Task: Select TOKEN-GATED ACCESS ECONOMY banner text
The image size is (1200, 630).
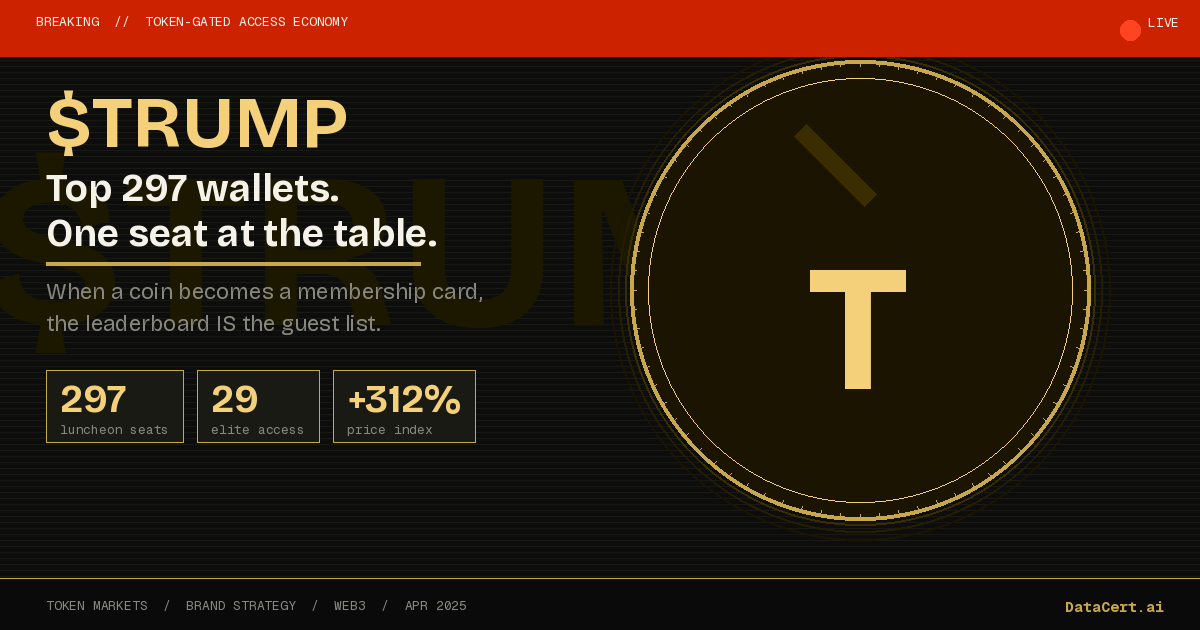Action: pyautogui.click(x=246, y=22)
